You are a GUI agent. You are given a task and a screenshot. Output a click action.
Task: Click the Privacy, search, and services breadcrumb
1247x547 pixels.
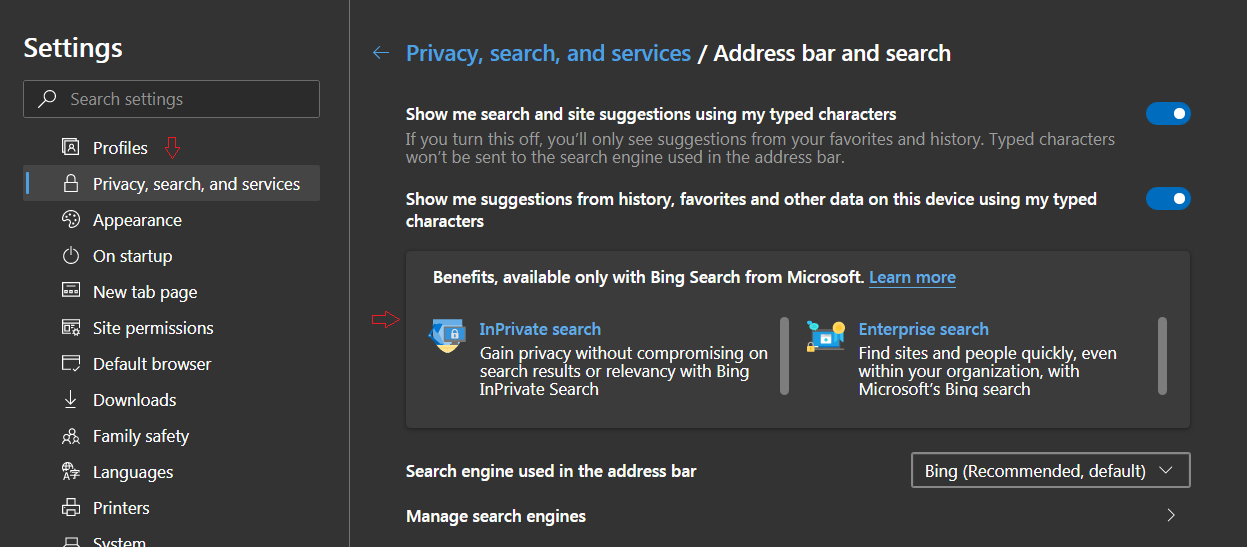coord(548,53)
